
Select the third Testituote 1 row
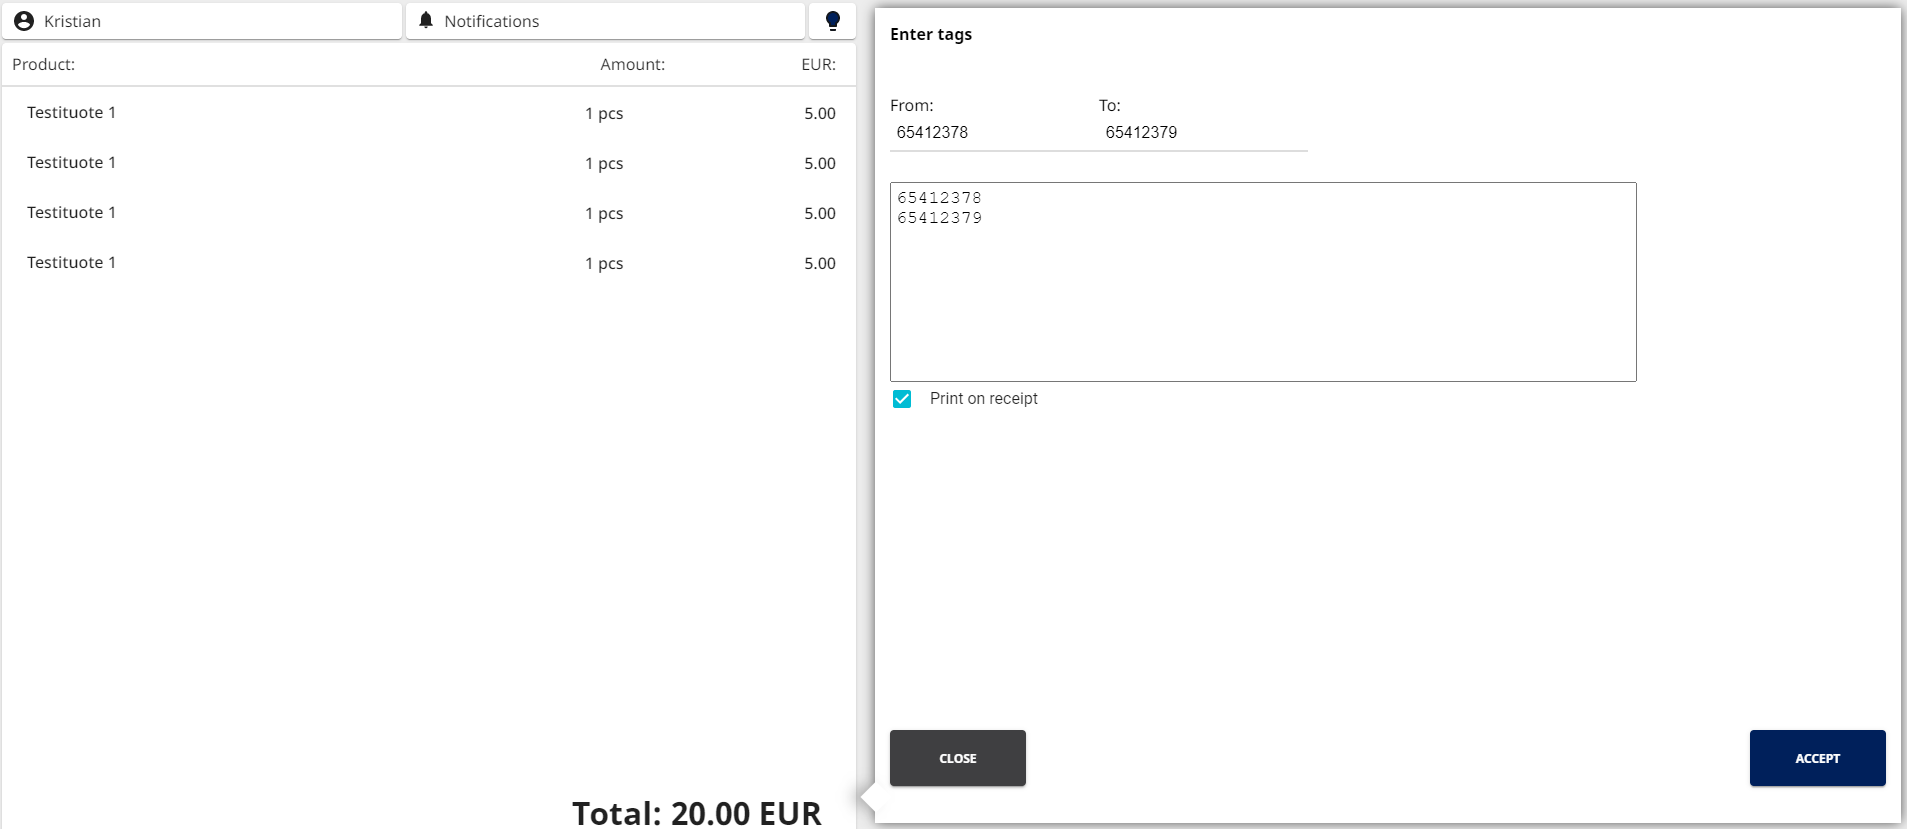pos(428,213)
